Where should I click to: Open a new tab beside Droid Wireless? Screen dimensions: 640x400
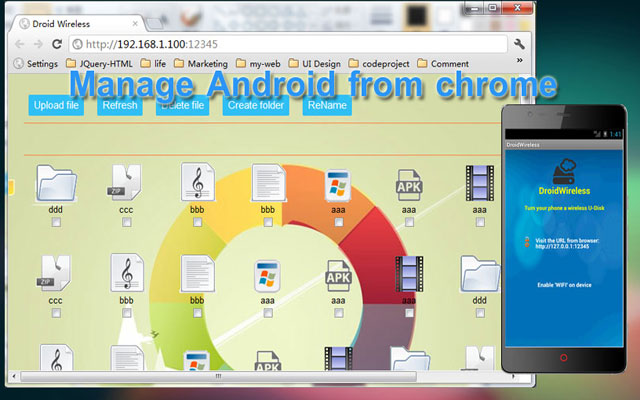pyautogui.click(x=154, y=24)
